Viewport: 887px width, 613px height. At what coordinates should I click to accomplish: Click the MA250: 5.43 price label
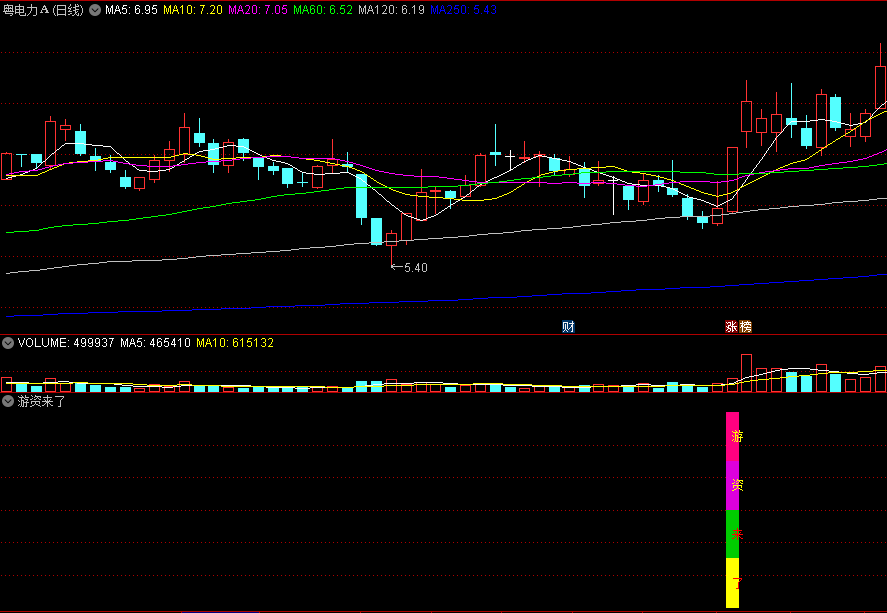coord(463,10)
